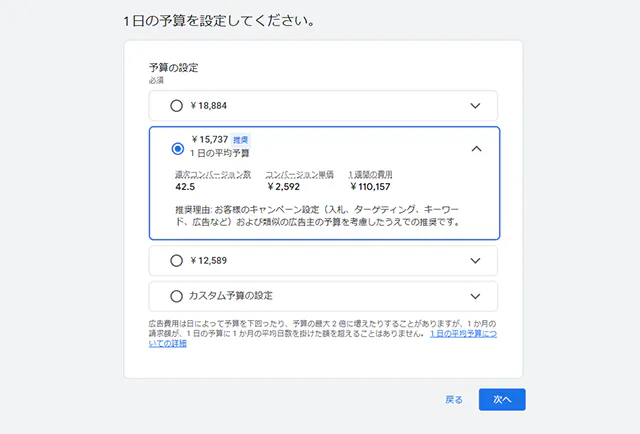Expand the カスタム予算の設定 chevron
This screenshot has width=640, height=434.
[475, 296]
